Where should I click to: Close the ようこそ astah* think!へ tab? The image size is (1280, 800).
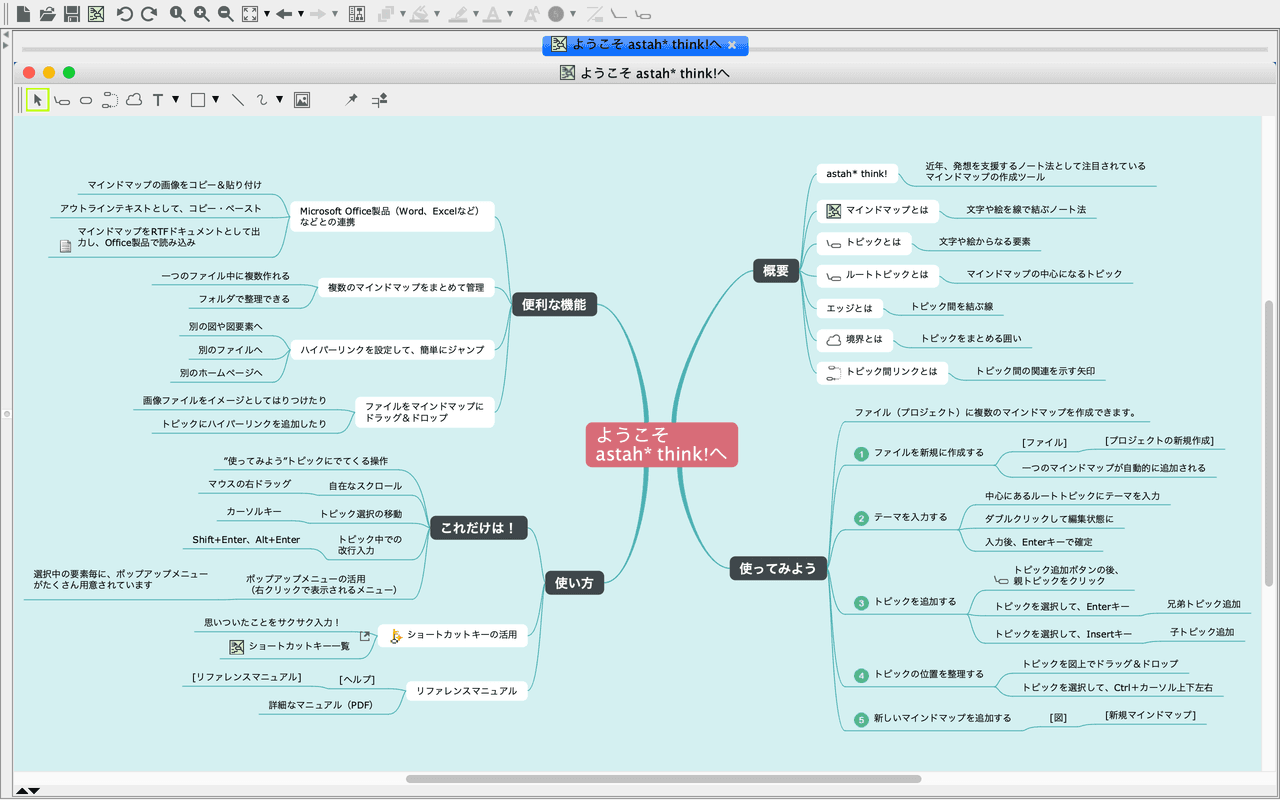click(732, 45)
